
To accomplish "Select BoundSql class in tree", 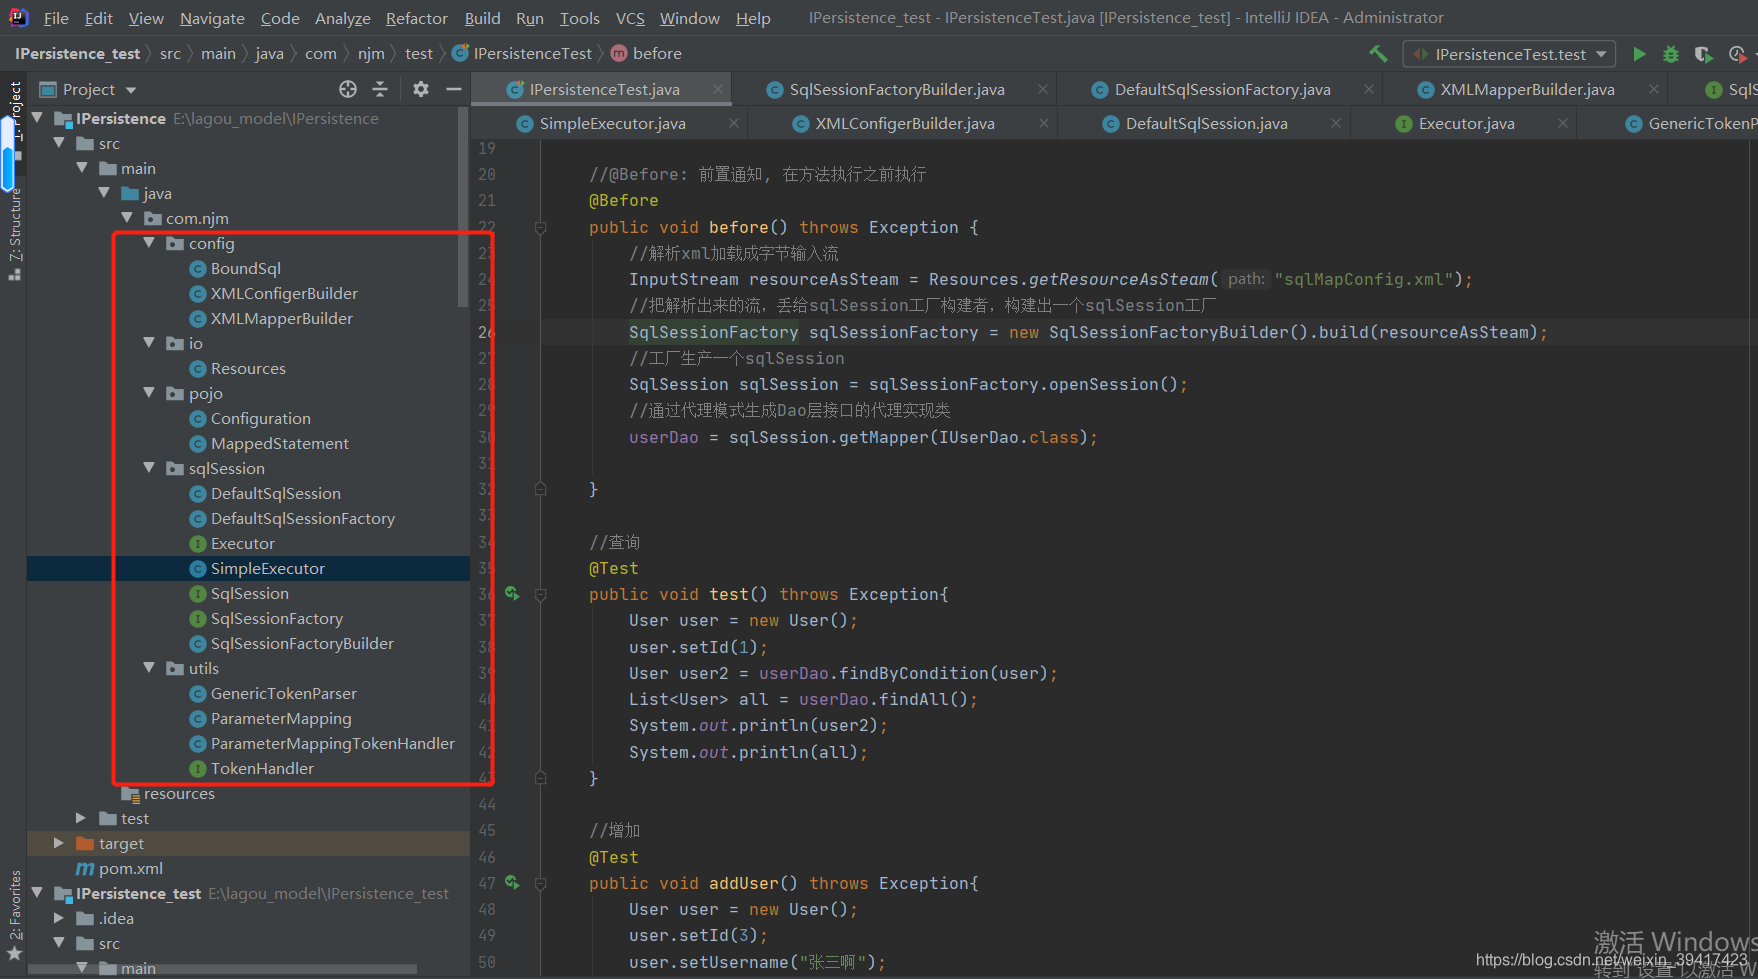I will click(245, 268).
